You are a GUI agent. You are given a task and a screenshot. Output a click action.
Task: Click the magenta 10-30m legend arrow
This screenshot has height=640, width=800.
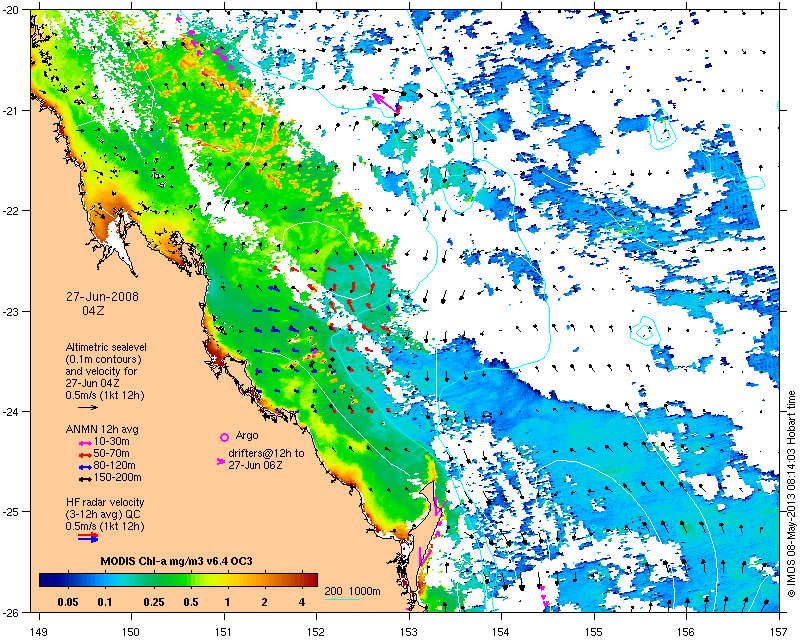86,443
